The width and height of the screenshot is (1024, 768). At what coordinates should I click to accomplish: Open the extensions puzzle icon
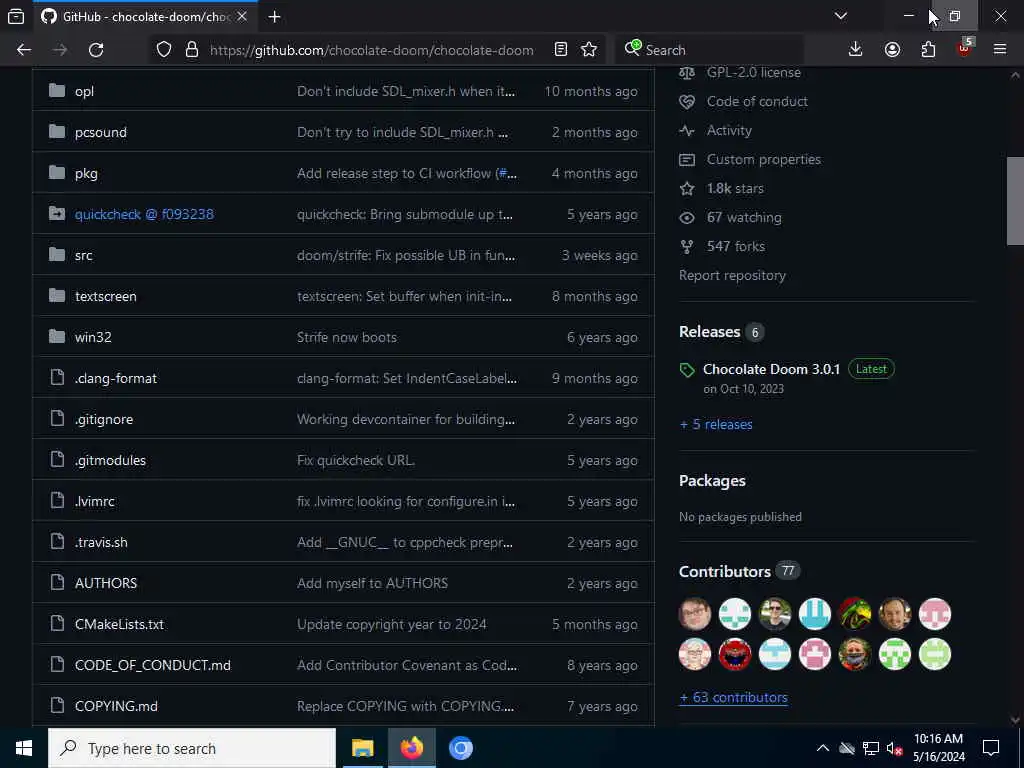tap(929, 50)
